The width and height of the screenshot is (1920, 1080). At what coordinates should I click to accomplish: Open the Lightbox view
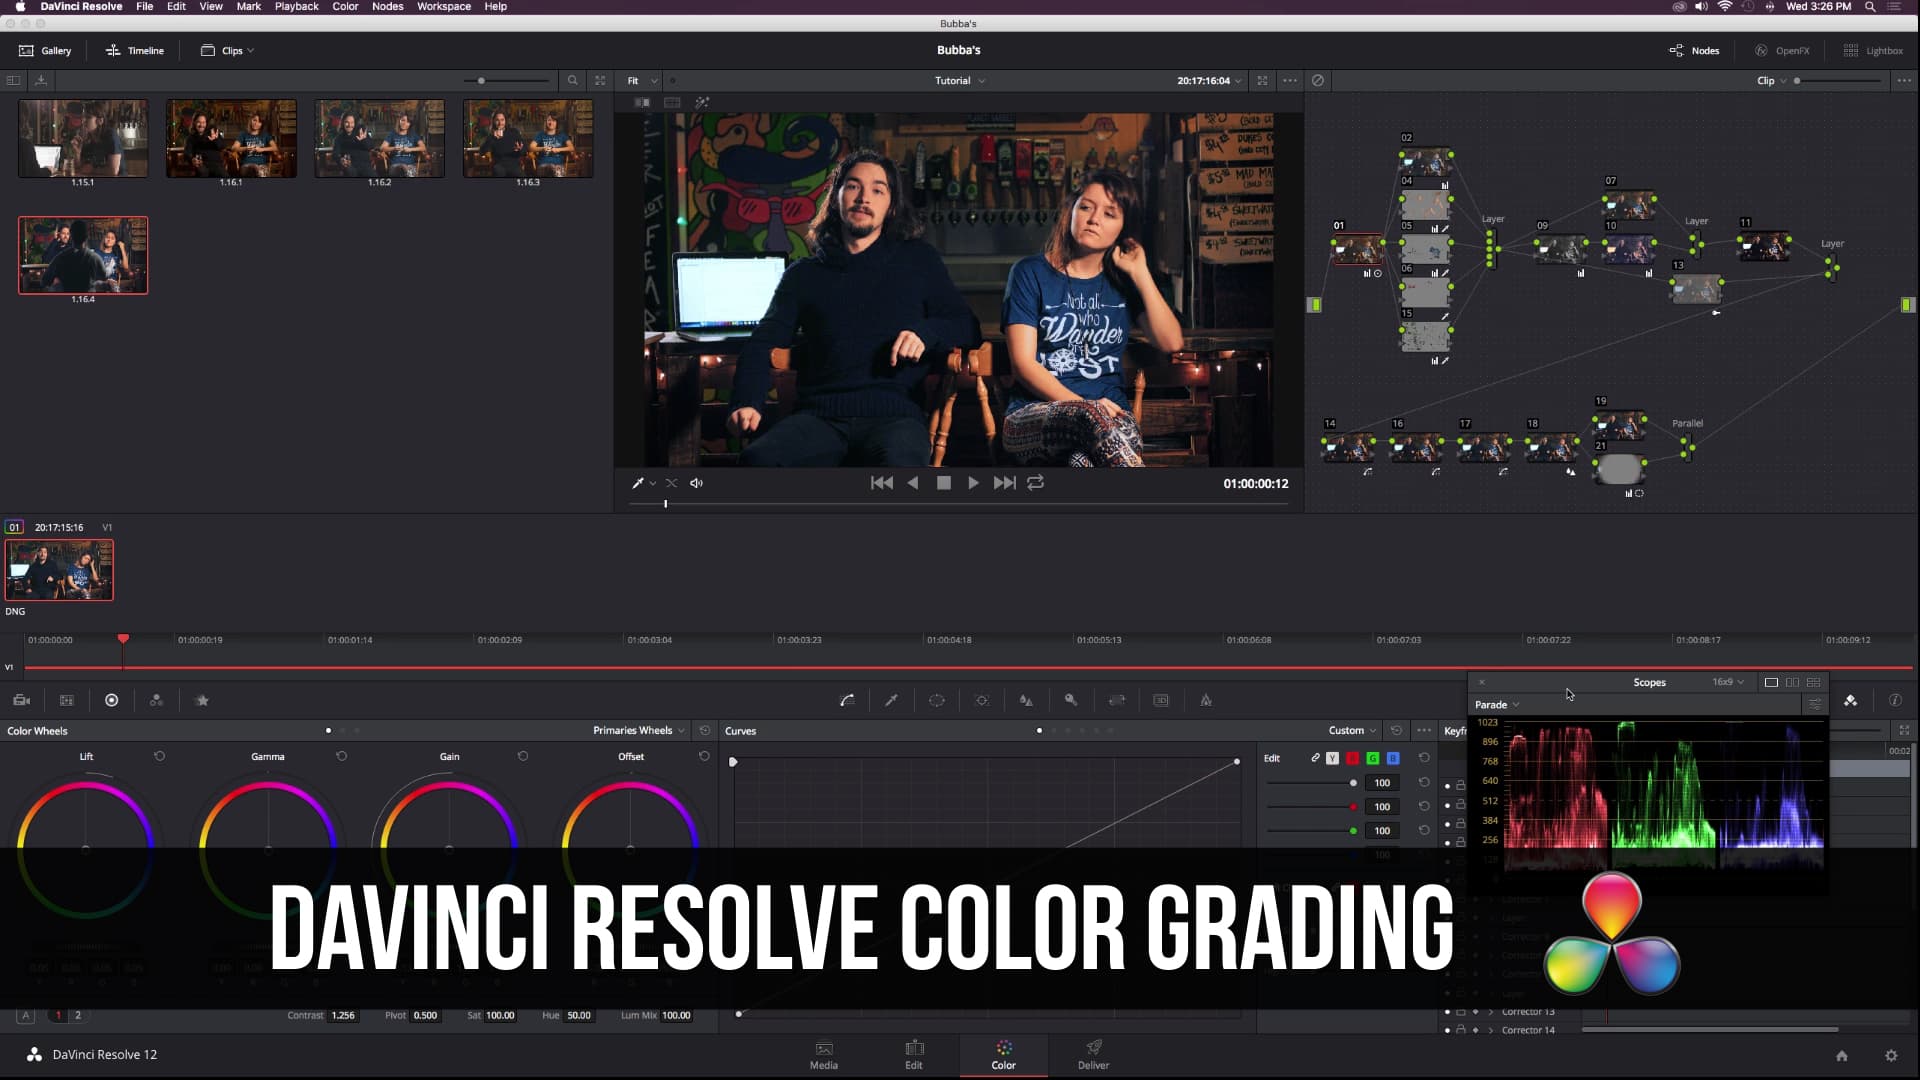pyautogui.click(x=1874, y=50)
